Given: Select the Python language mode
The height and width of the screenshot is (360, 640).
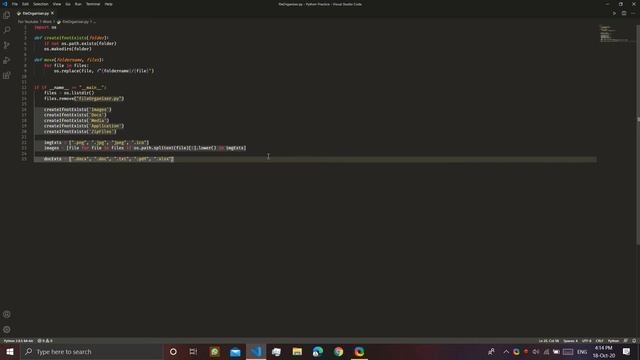Looking at the screenshot, I should (x=613, y=341).
